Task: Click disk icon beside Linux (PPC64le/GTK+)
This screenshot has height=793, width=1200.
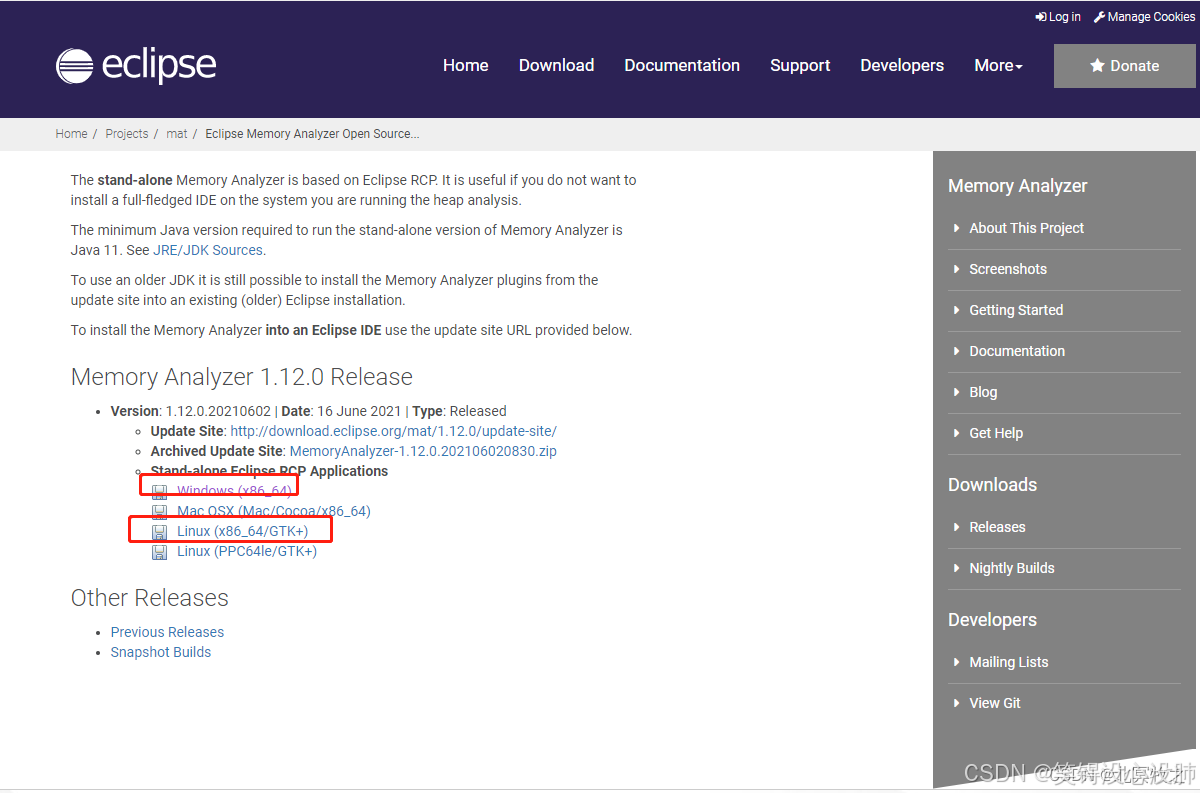Action: pyautogui.click(x=160, y=551)
